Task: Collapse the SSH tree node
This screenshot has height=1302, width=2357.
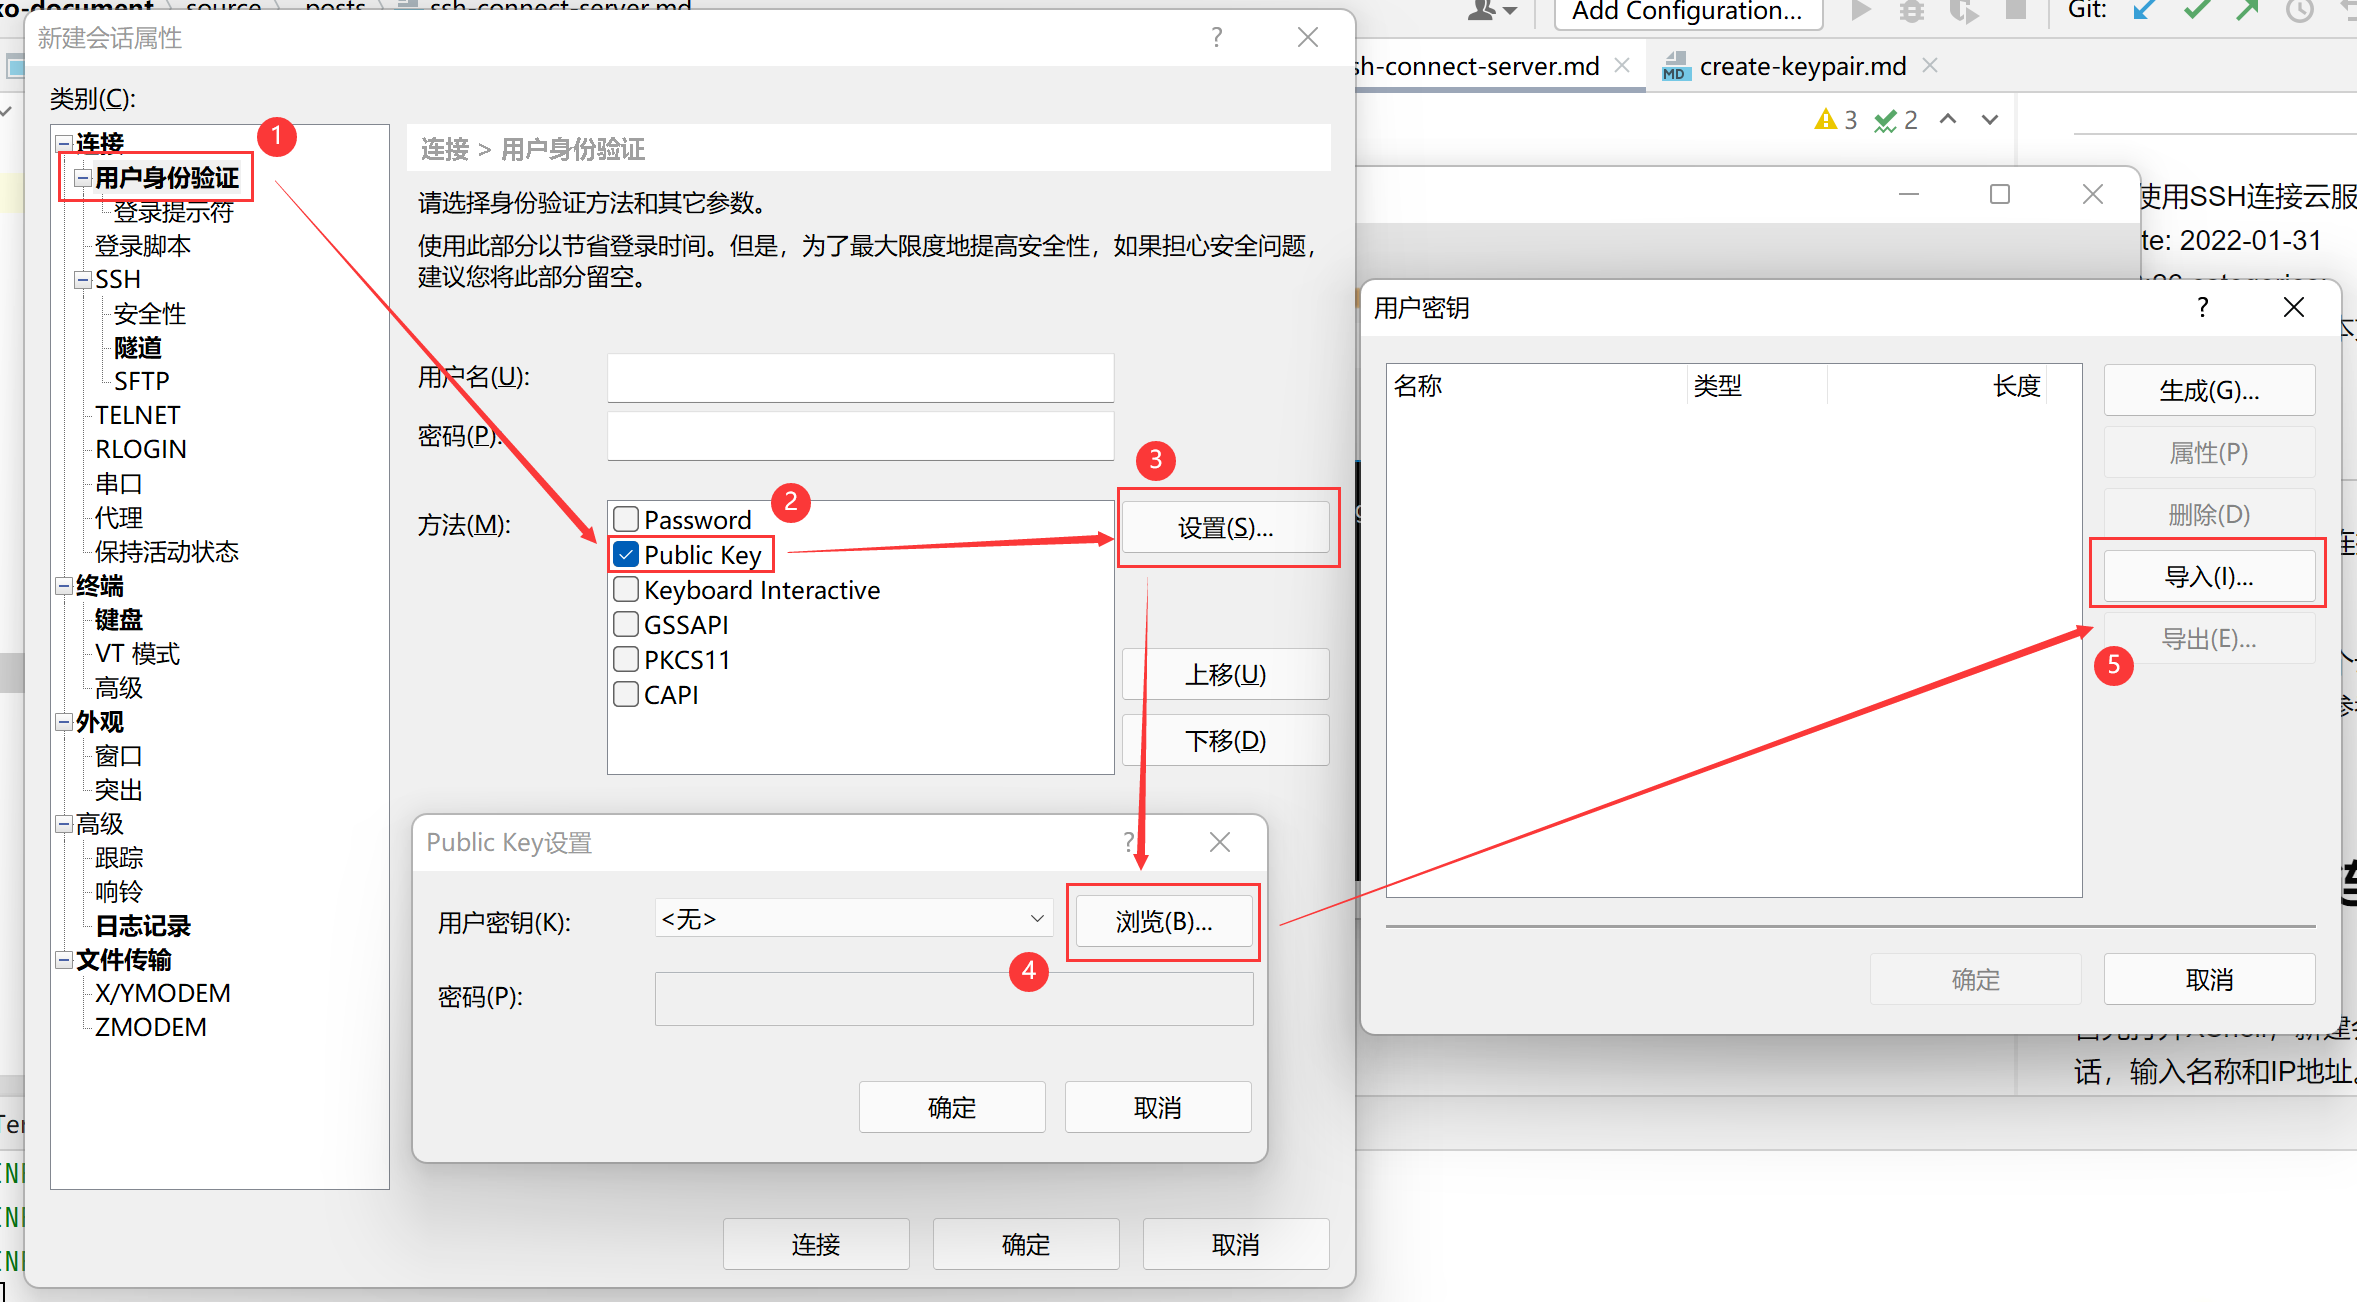Action: click(x=83, y=280)
